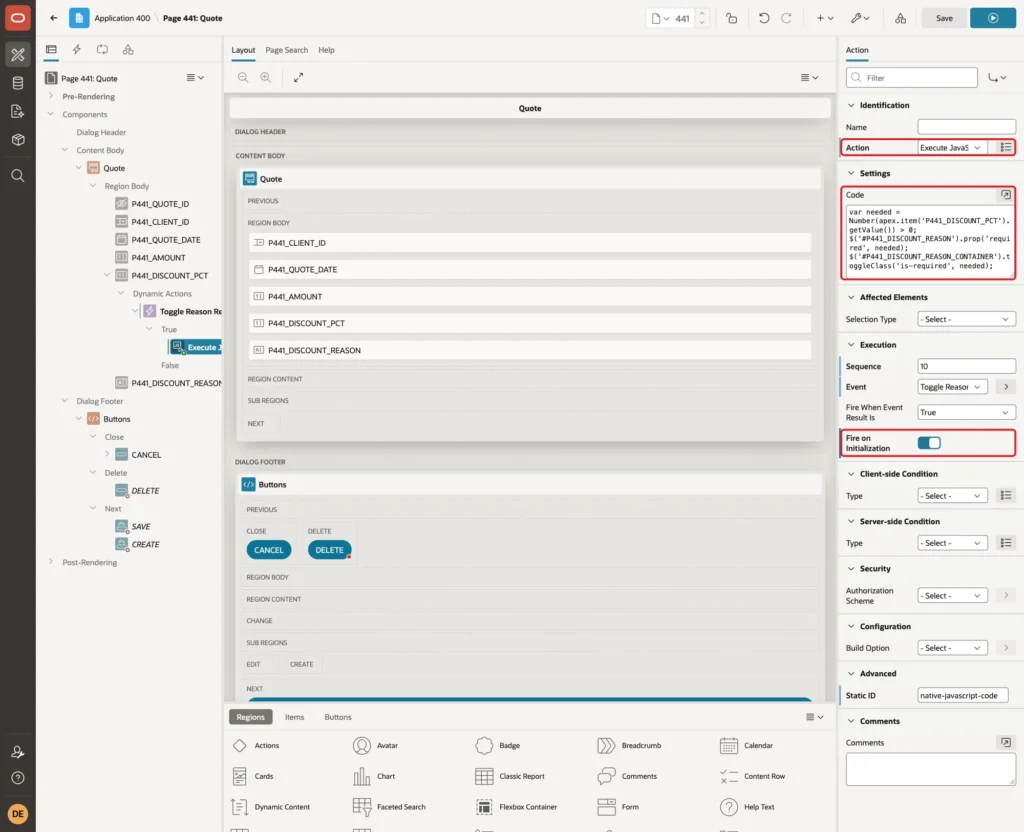Image resolution: width=1024 pixels, height=832 pixels.
Task: Open the Build Option dropdown
Action: [x=952, y=648]
